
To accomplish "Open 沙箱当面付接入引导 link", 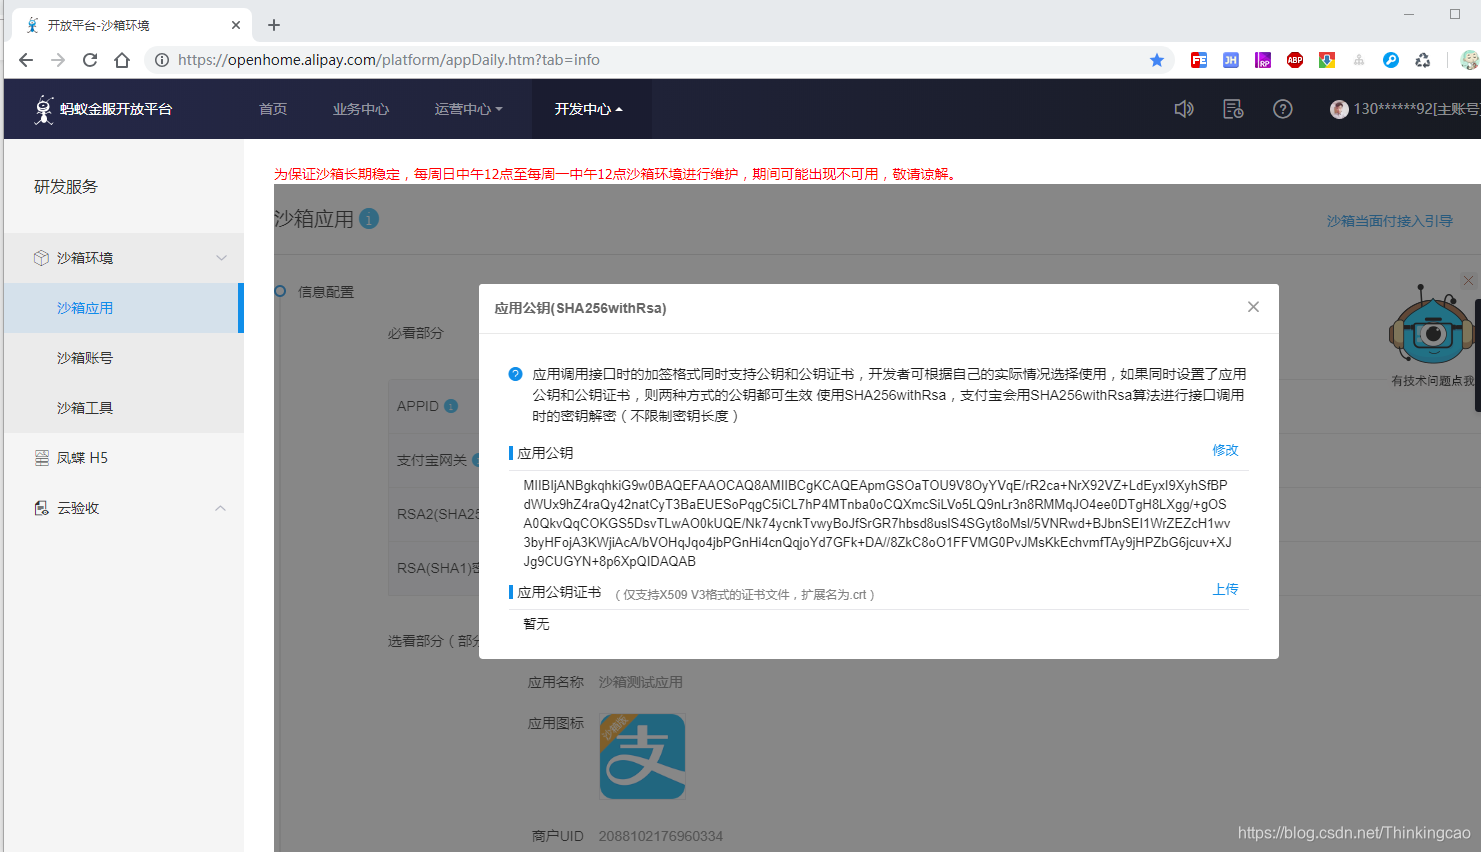I will point(1389,221).
